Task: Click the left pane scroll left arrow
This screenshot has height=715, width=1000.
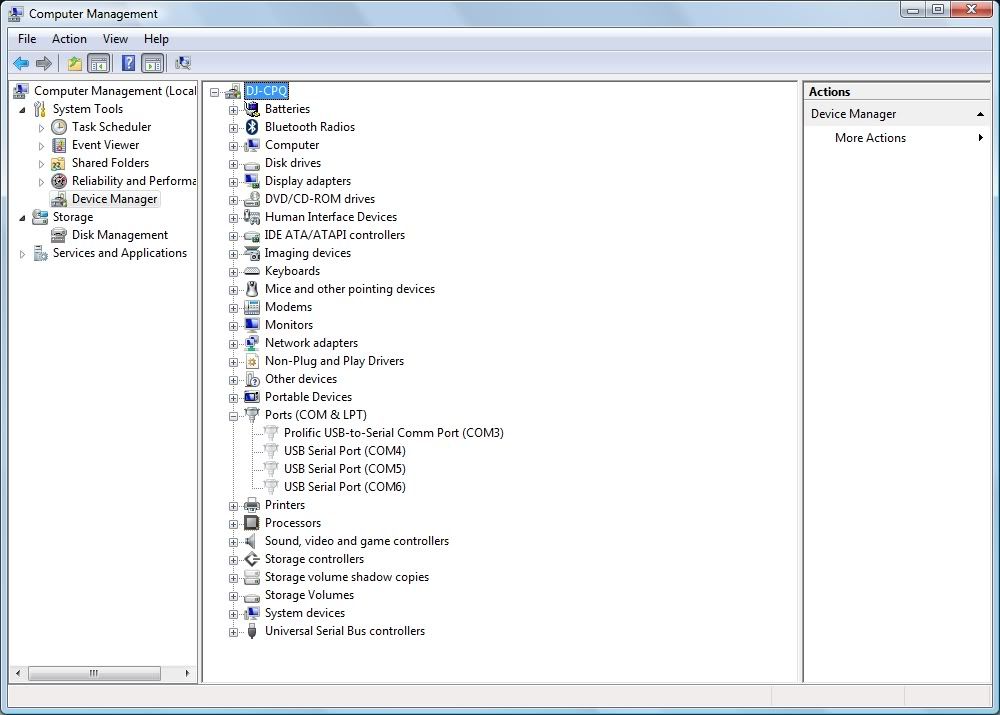Action: pyautogui.click(x=18, y=674)
